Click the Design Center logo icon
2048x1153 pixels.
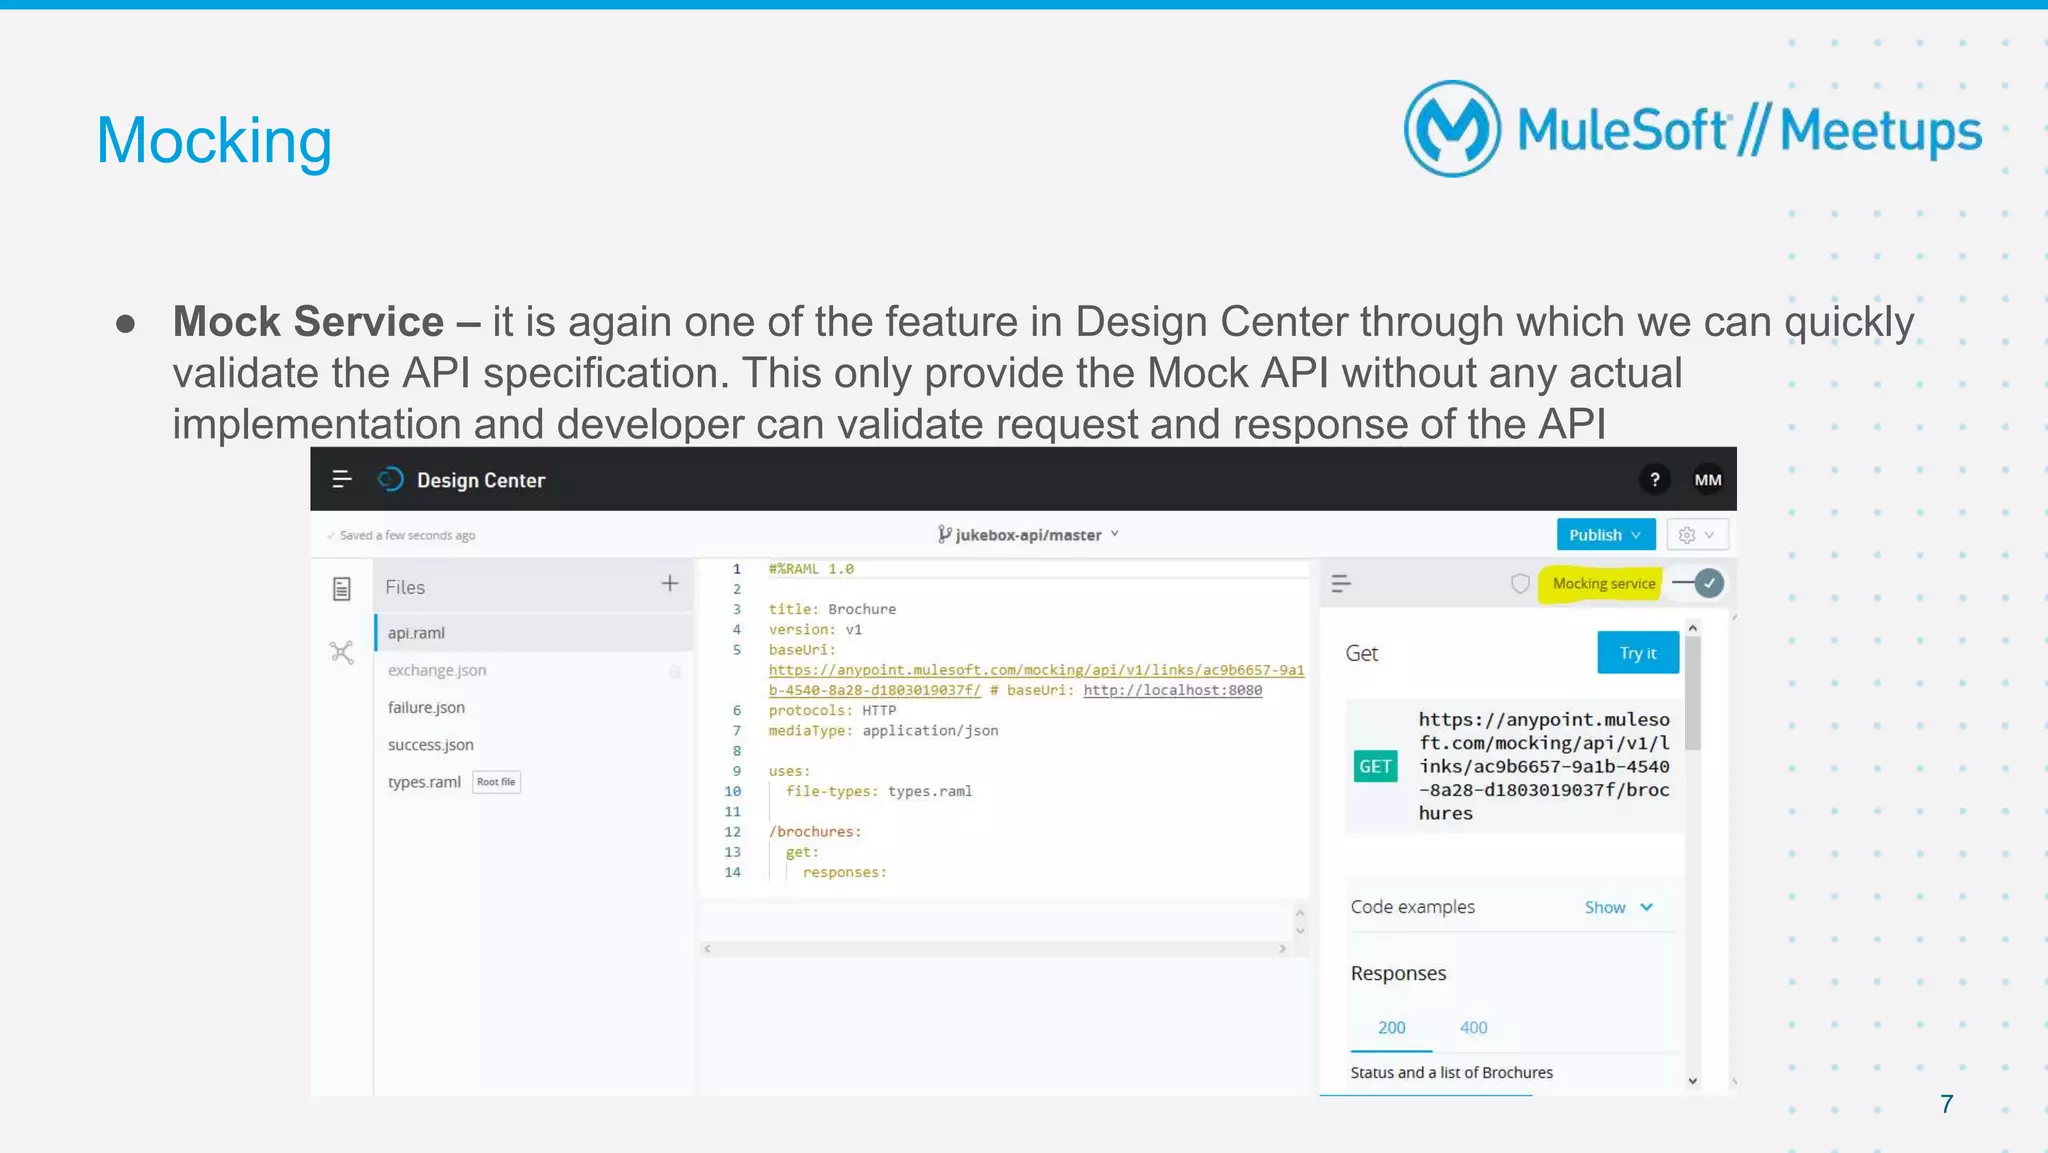[x=390, y=480]
